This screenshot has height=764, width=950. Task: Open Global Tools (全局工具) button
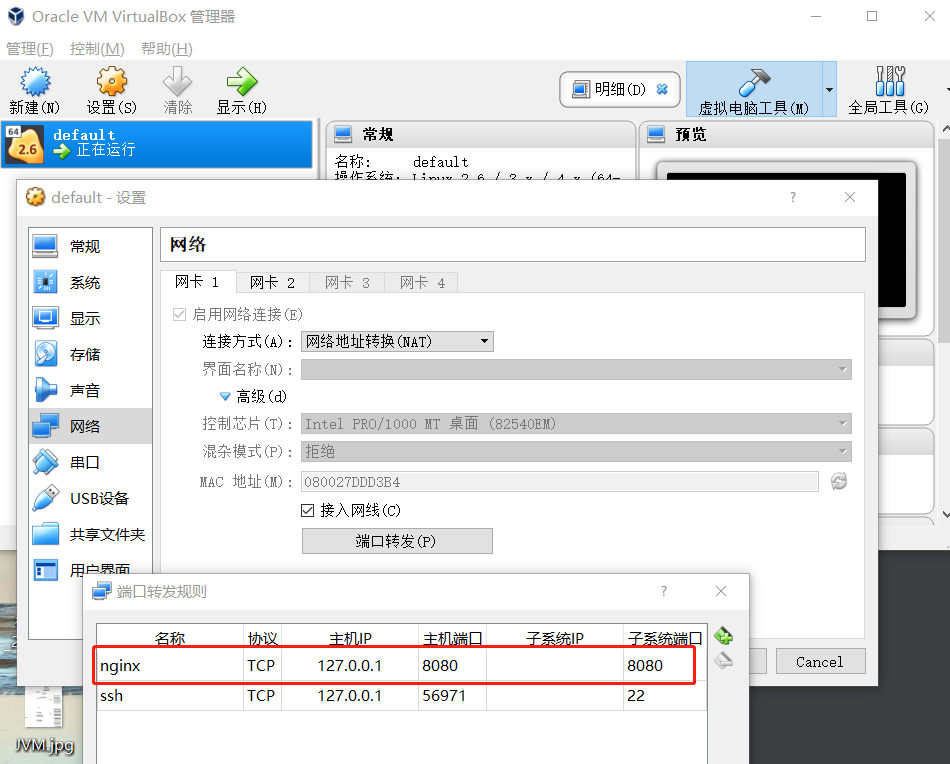(888, 90)
